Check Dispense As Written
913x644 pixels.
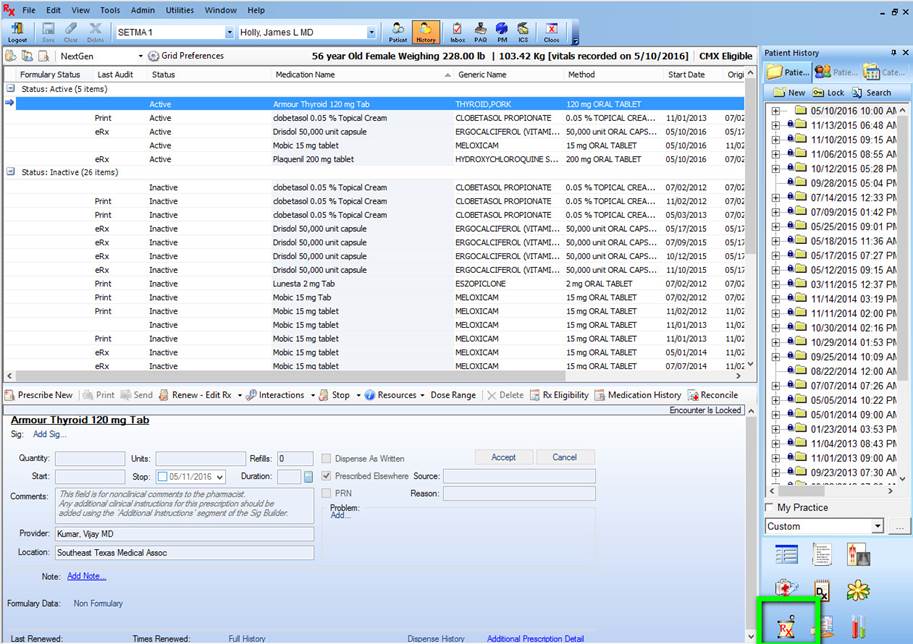pos(326,458)
